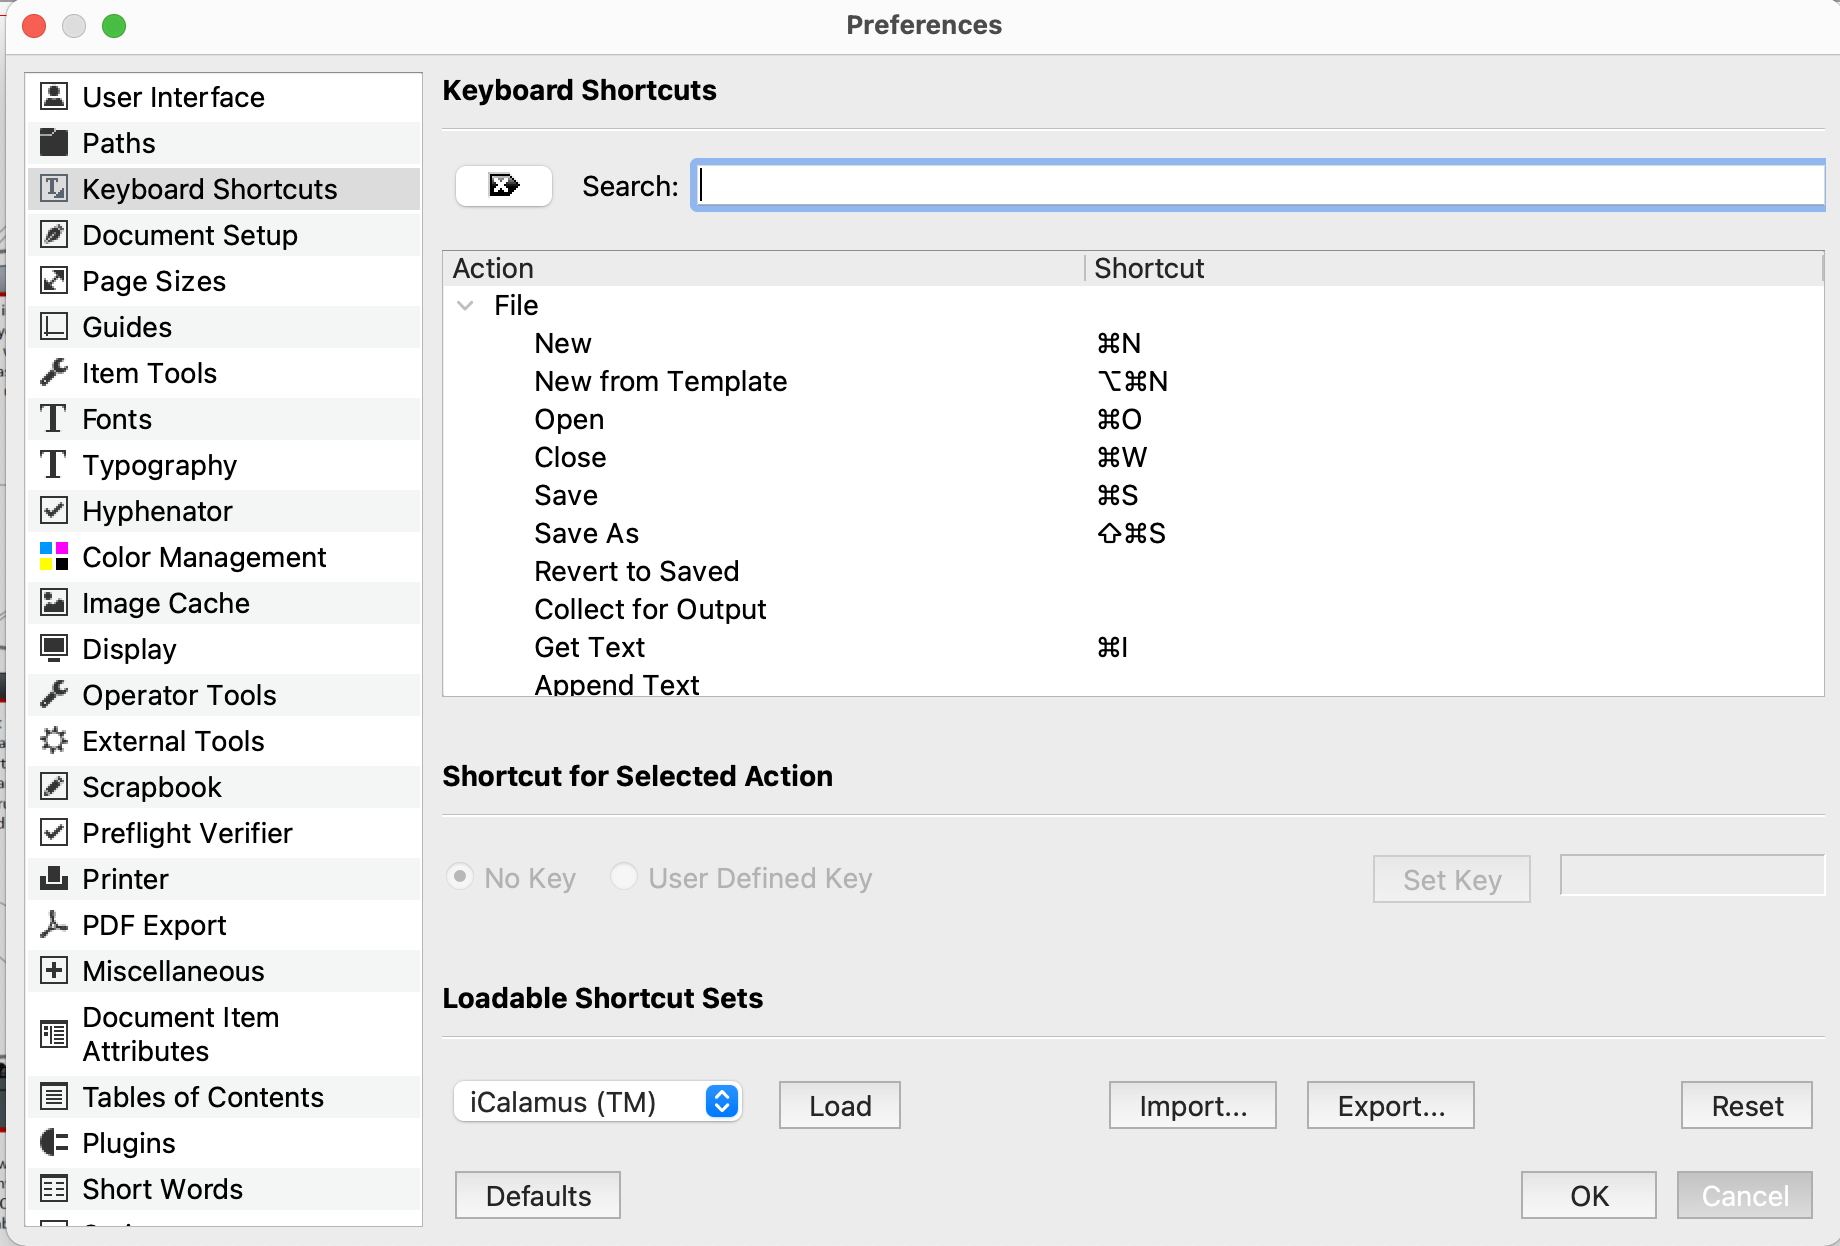Select the No Key radio button
This screenshot has height=1246, width=1840.
point(460,877)
